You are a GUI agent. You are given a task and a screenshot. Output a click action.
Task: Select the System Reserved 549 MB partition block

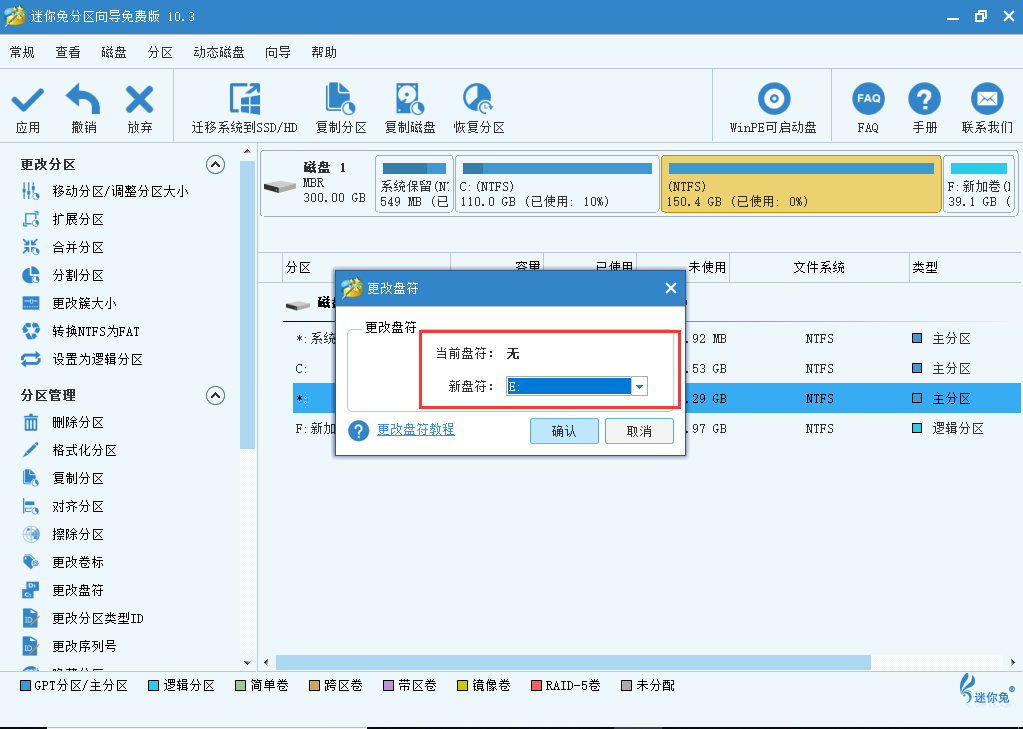(414, 184)
